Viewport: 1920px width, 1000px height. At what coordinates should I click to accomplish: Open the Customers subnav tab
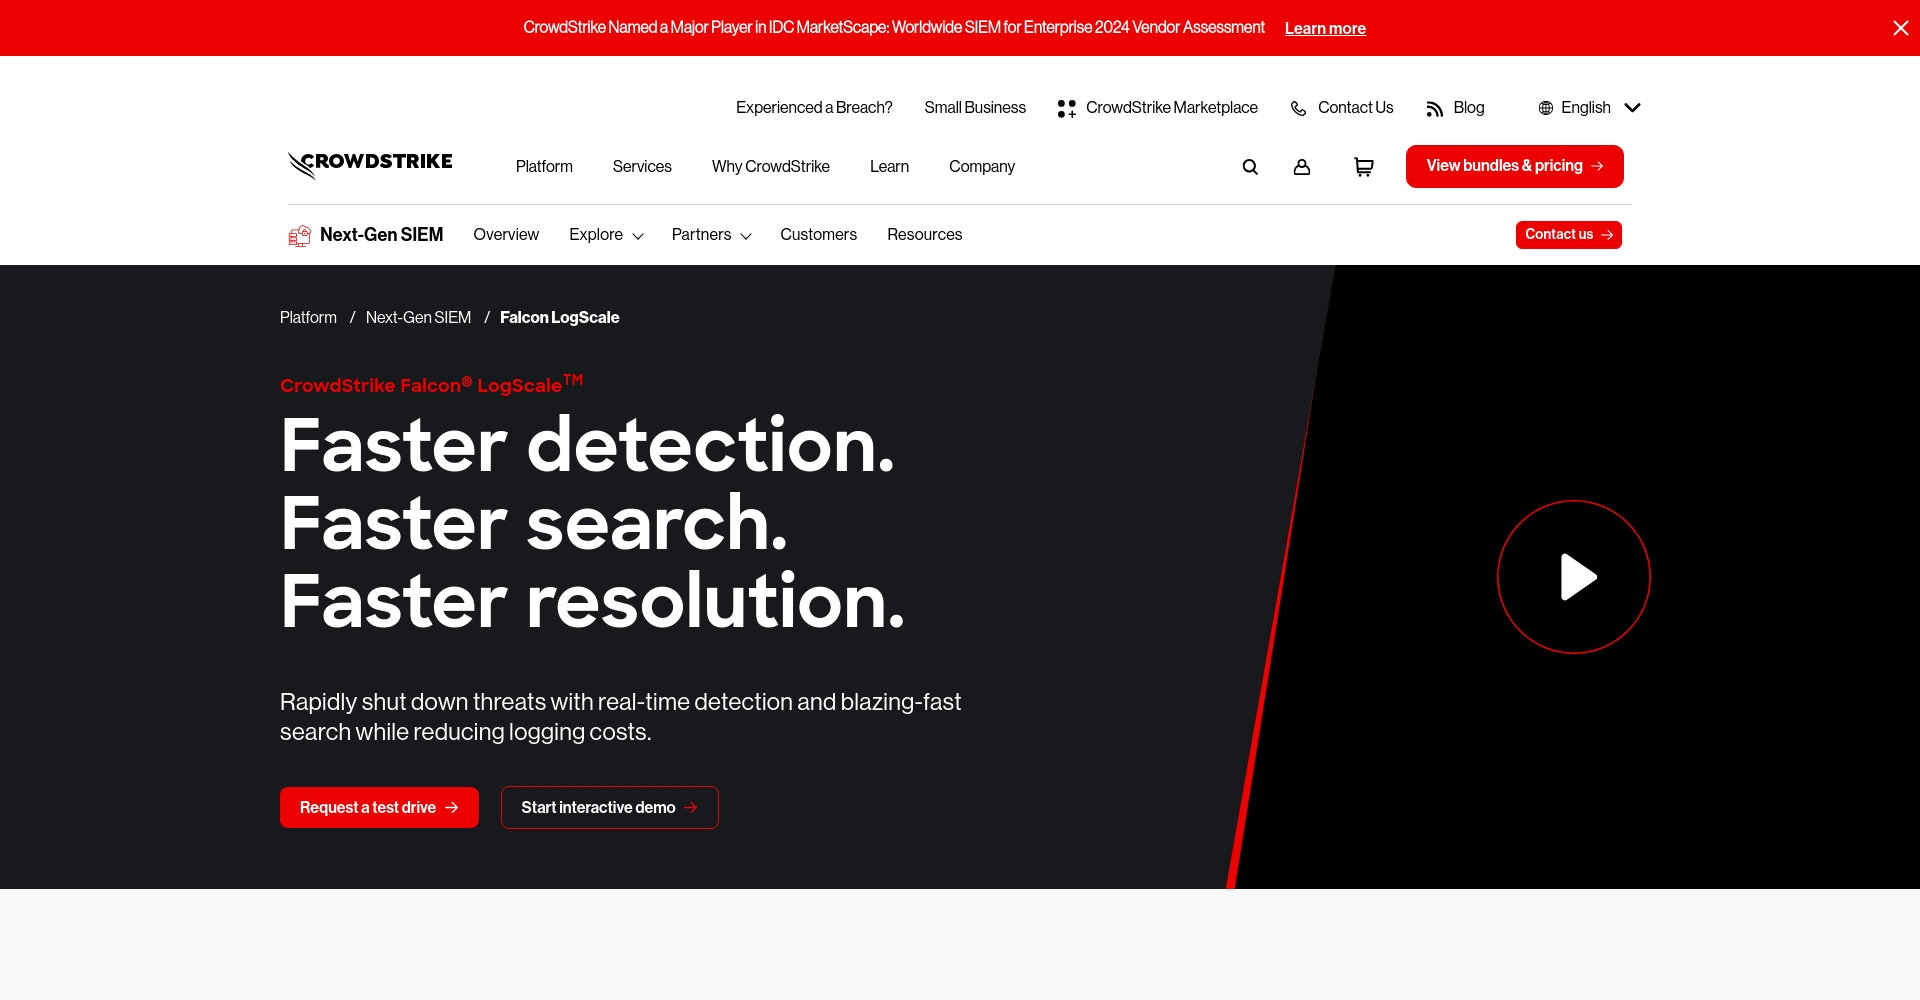click(x=818, y=235)
